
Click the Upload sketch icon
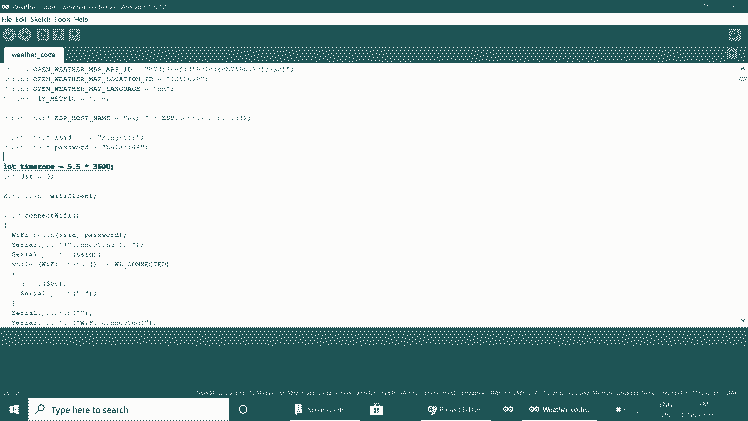tap(24, 34)
